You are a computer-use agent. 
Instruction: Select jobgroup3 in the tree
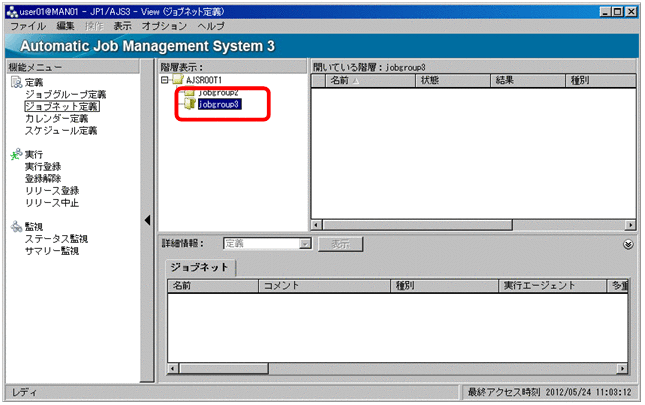[220, 104]
